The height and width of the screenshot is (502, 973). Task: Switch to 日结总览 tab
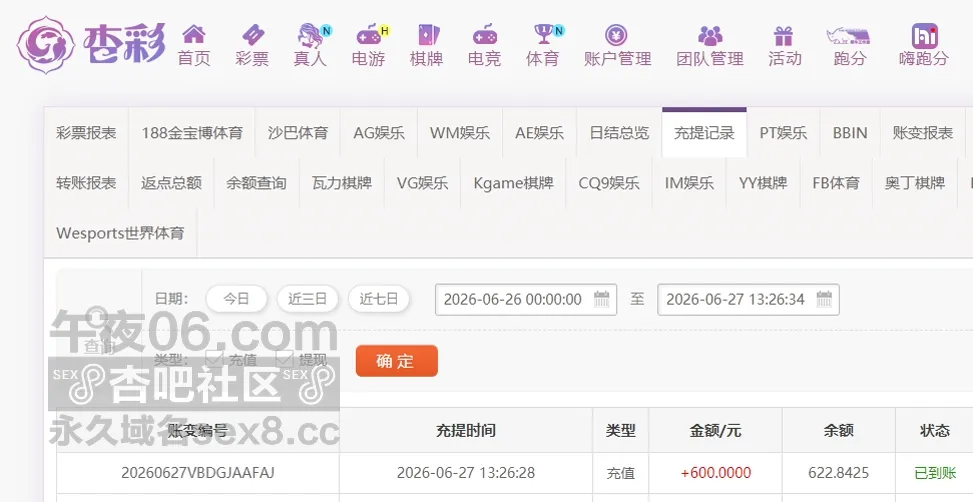click(x=619, y=132)
